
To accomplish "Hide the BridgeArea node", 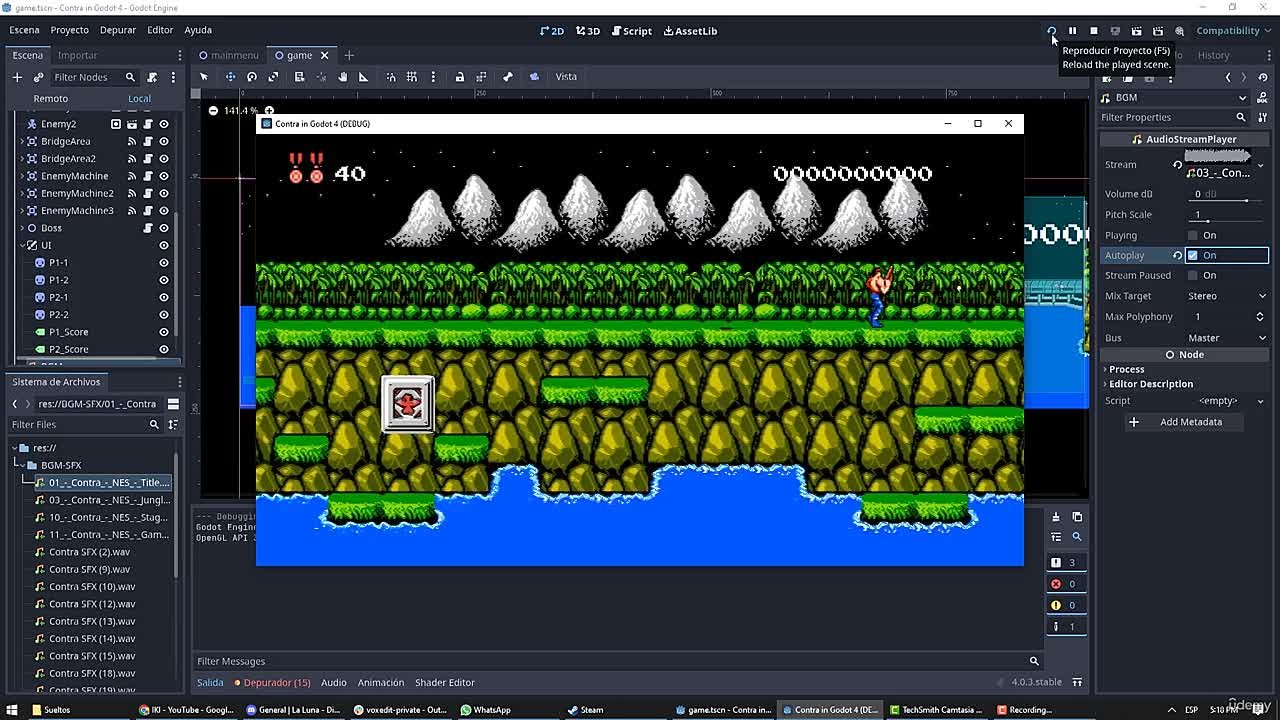I will (164, 141).
